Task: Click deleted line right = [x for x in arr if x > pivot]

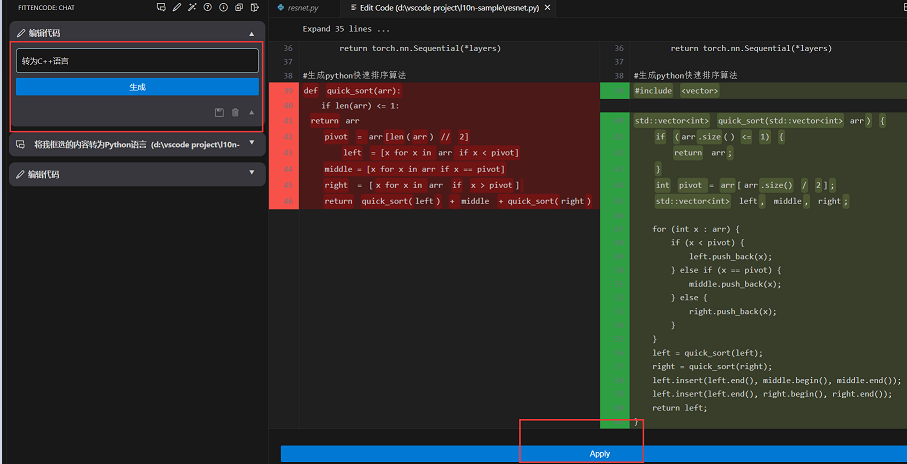Action: (422, 185)
